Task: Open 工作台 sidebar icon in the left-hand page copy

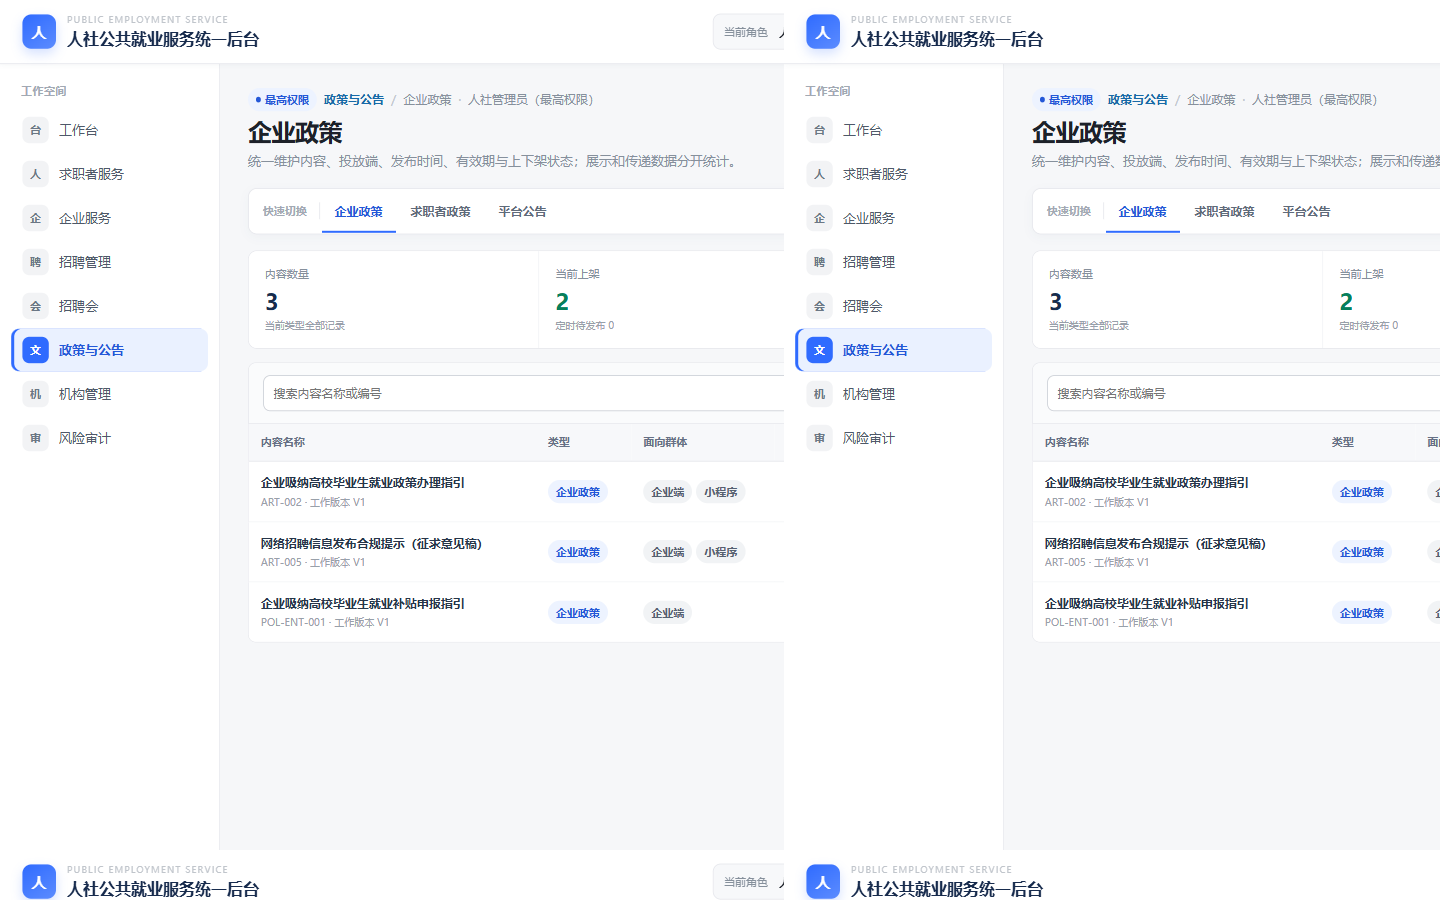Action: click(x=36, y=130)
